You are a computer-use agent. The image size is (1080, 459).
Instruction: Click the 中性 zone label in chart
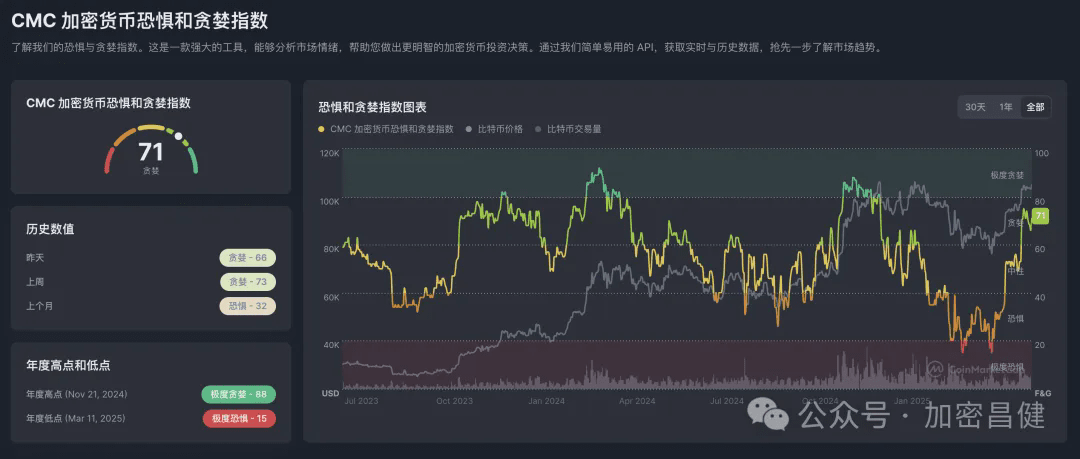1016,271
